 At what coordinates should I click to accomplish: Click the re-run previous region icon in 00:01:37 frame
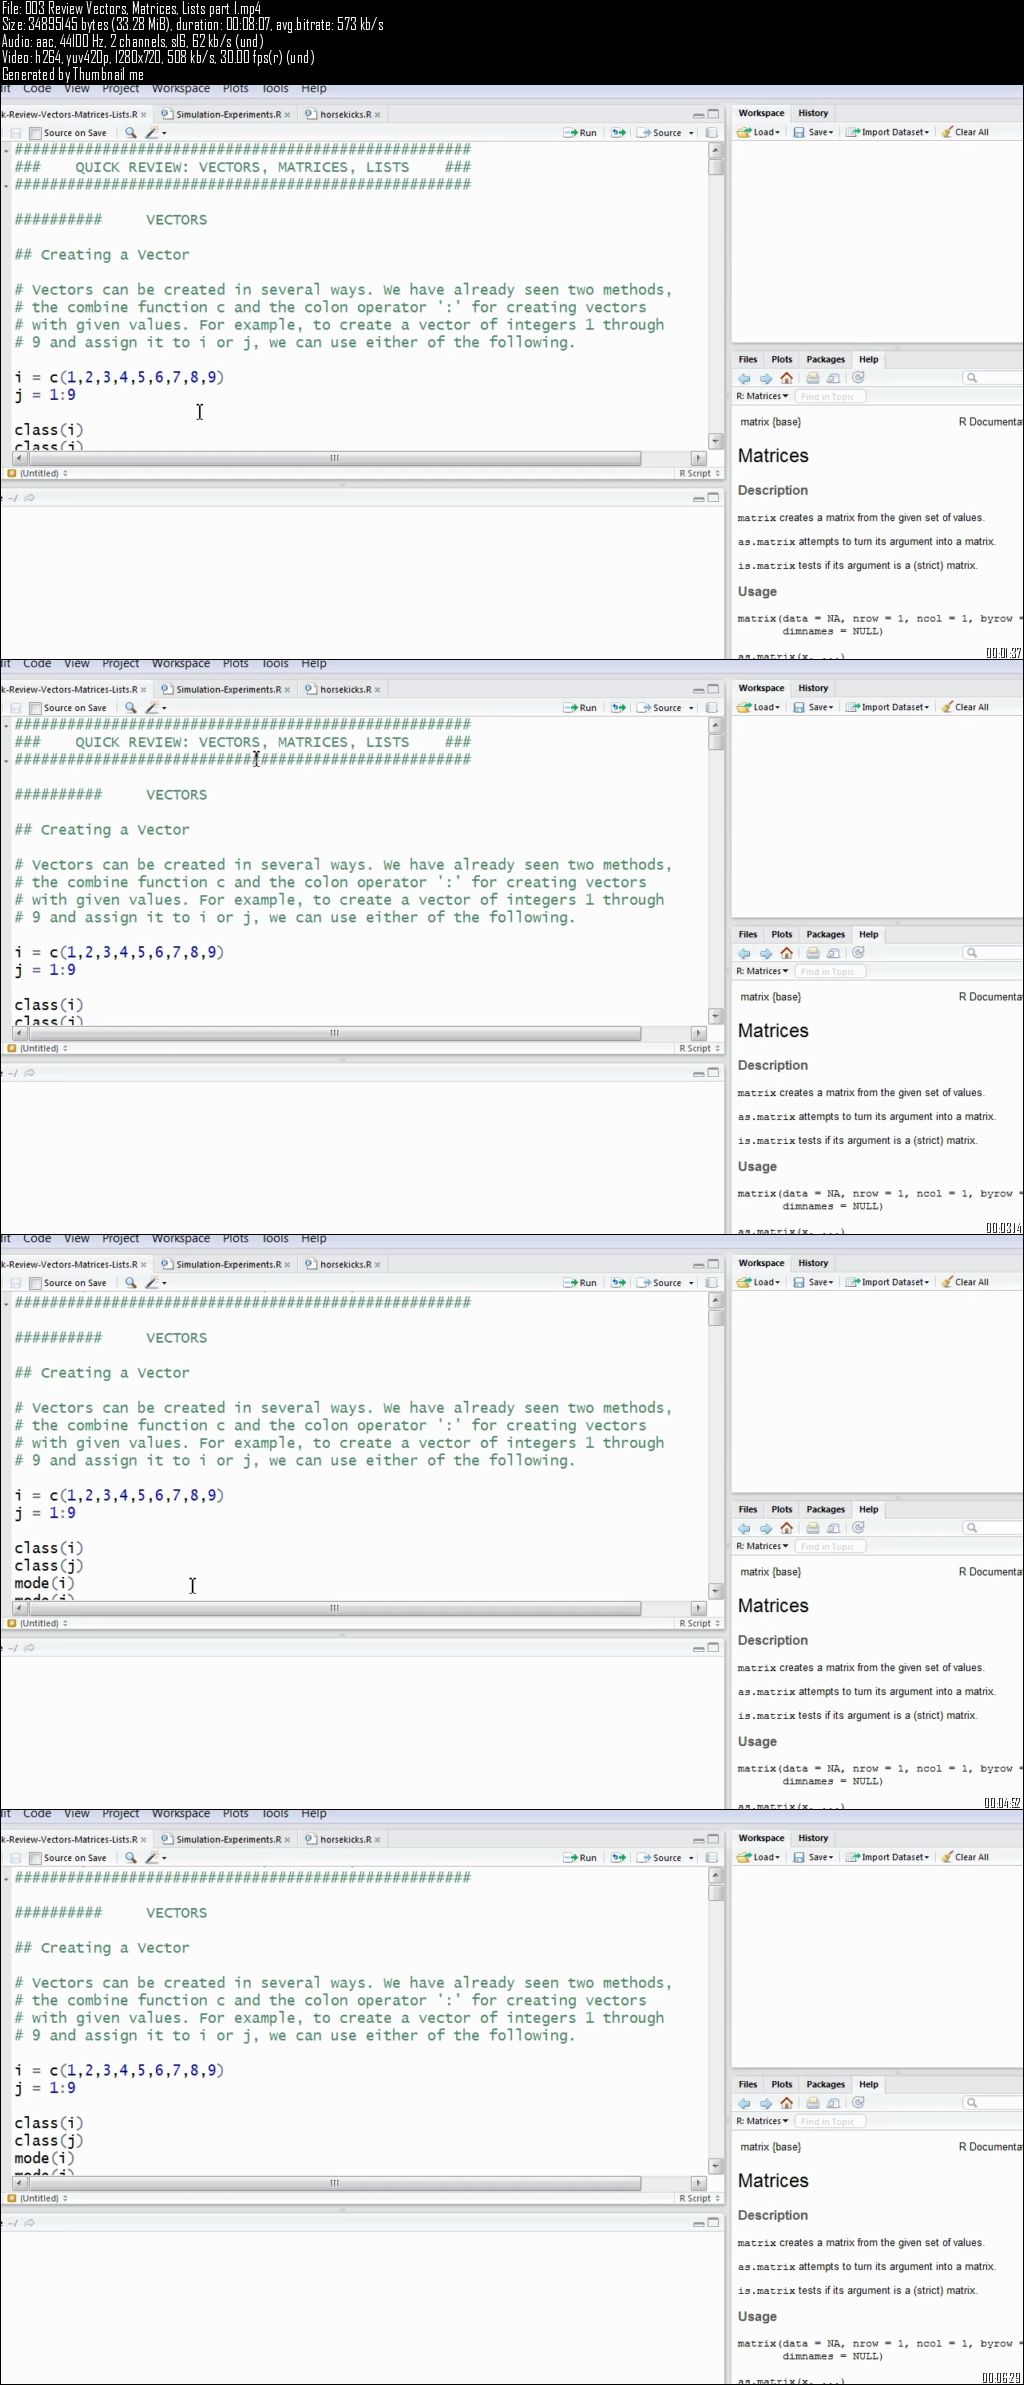(x=619, y=133)
